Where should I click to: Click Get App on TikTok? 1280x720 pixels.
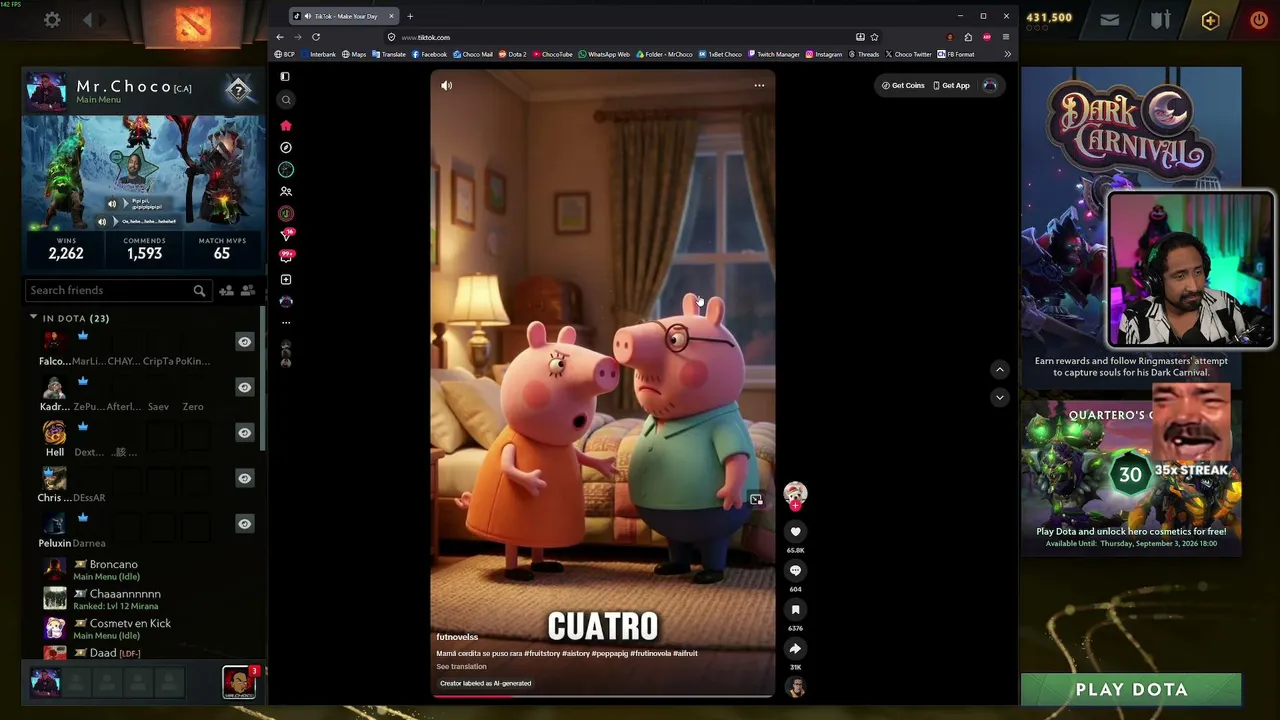click(951, 86)
